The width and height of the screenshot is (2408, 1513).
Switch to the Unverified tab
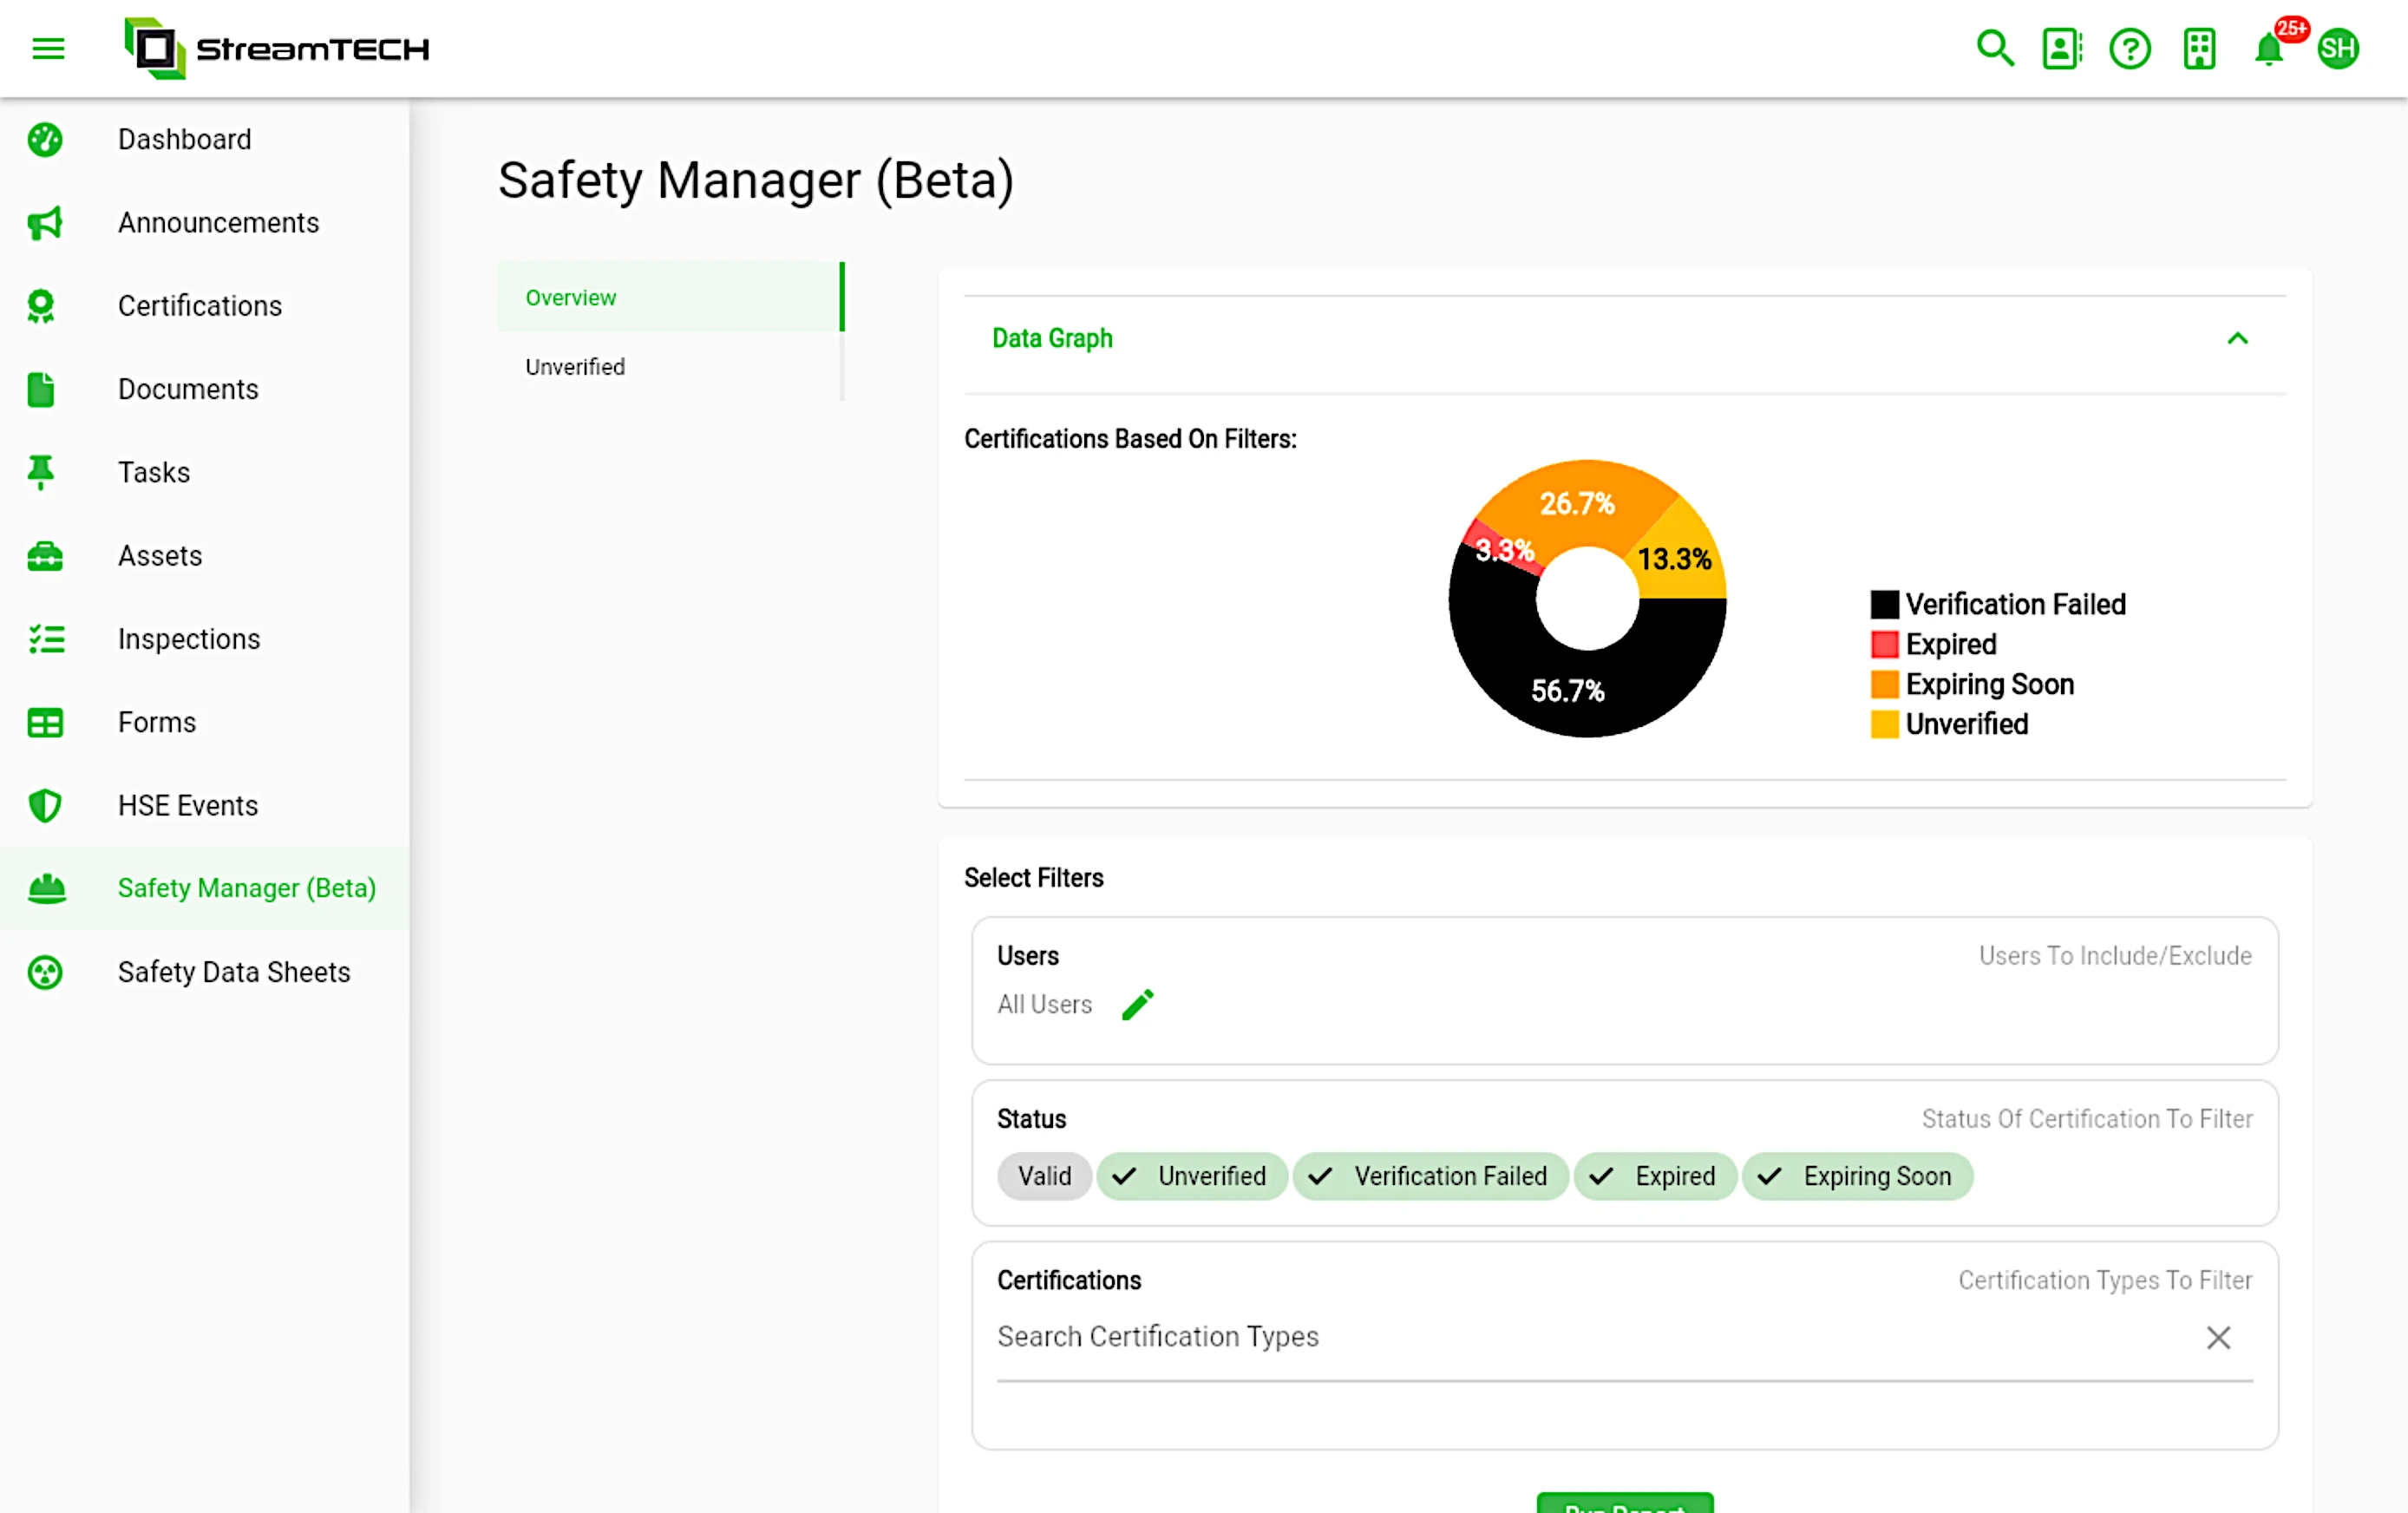(x=670, y=367)
